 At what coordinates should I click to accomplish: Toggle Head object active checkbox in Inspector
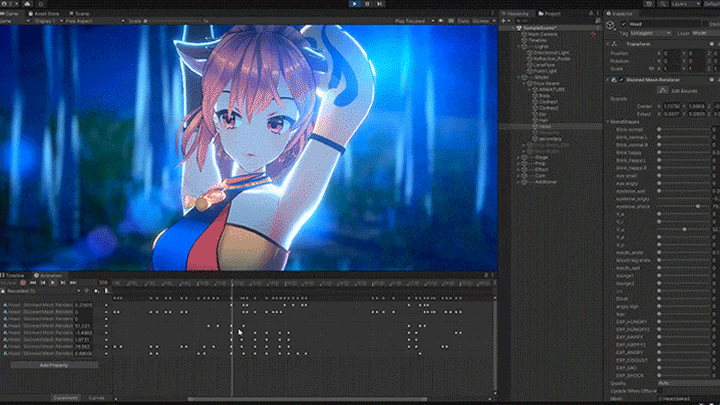pyautogui.click(x=624, y=24)
